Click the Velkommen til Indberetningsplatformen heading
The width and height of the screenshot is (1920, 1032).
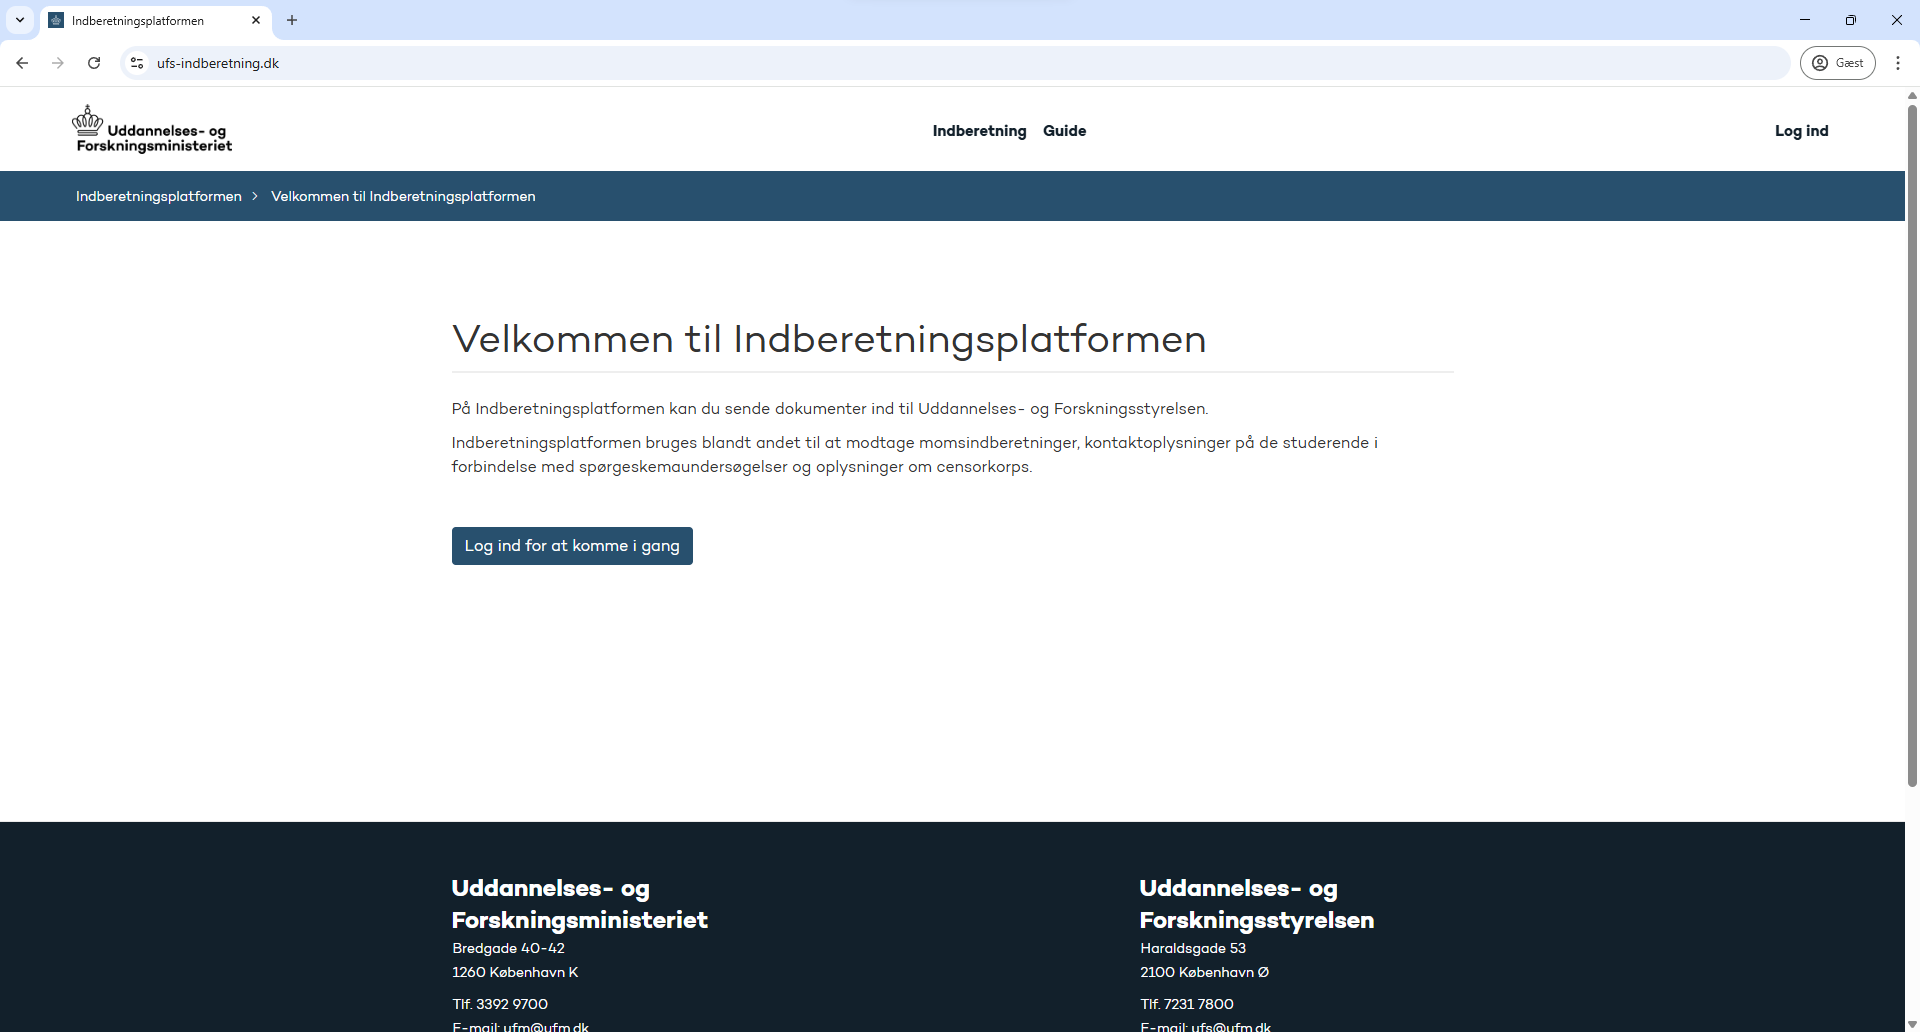[829, 339]
